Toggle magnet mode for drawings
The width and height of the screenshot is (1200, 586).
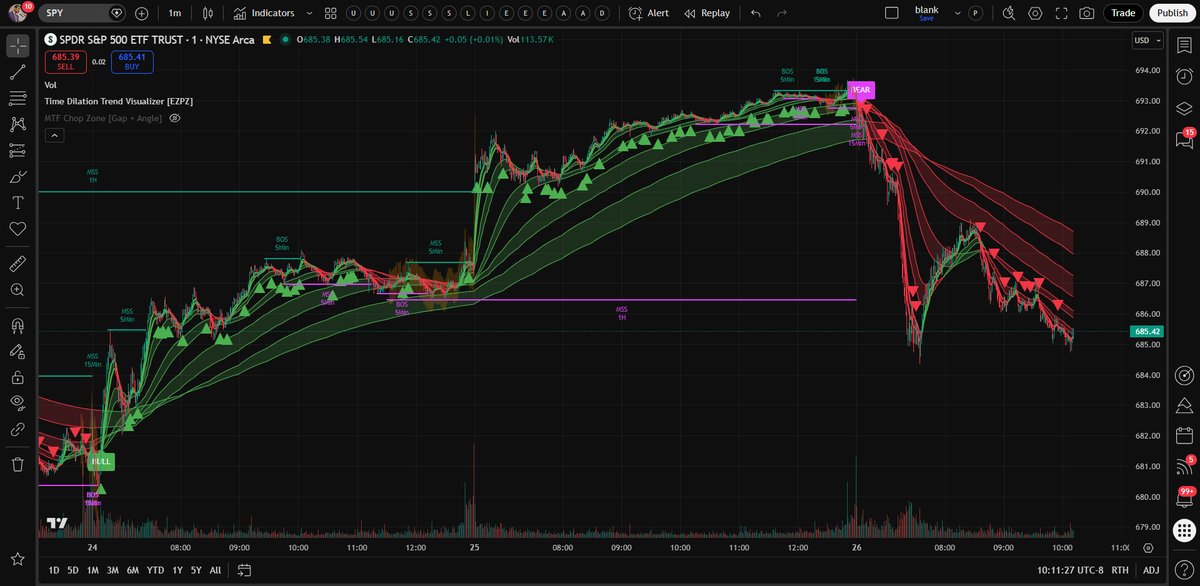[17, 325]
